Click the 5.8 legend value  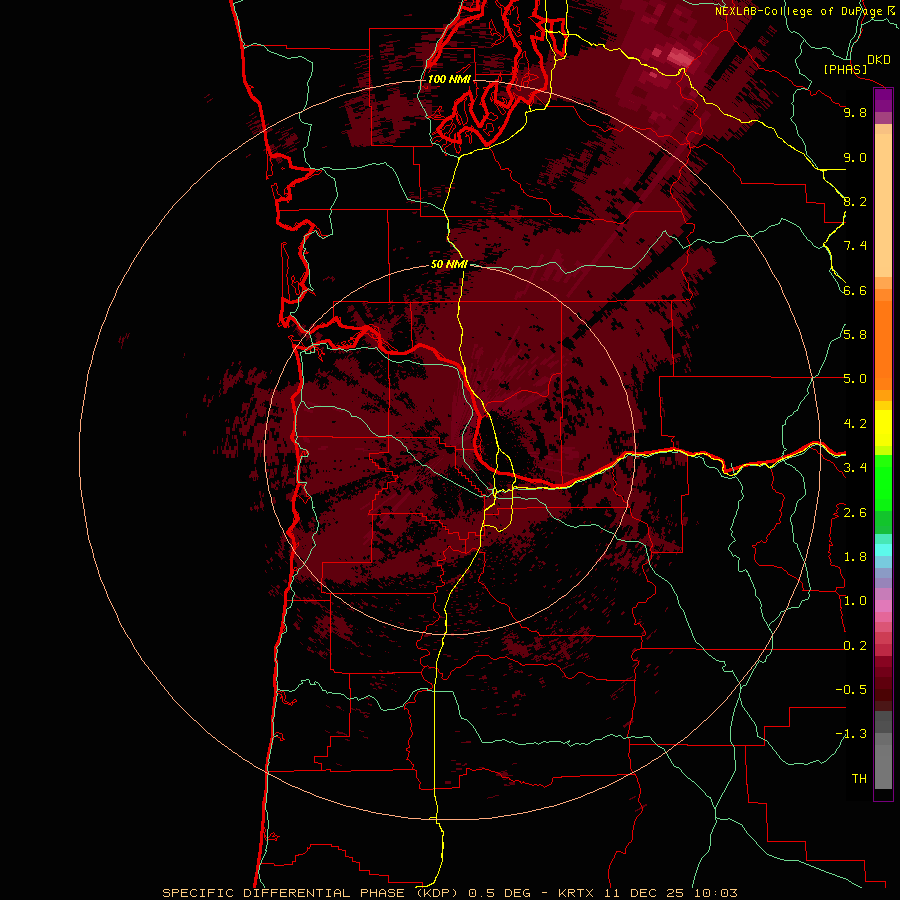point(855,335)
